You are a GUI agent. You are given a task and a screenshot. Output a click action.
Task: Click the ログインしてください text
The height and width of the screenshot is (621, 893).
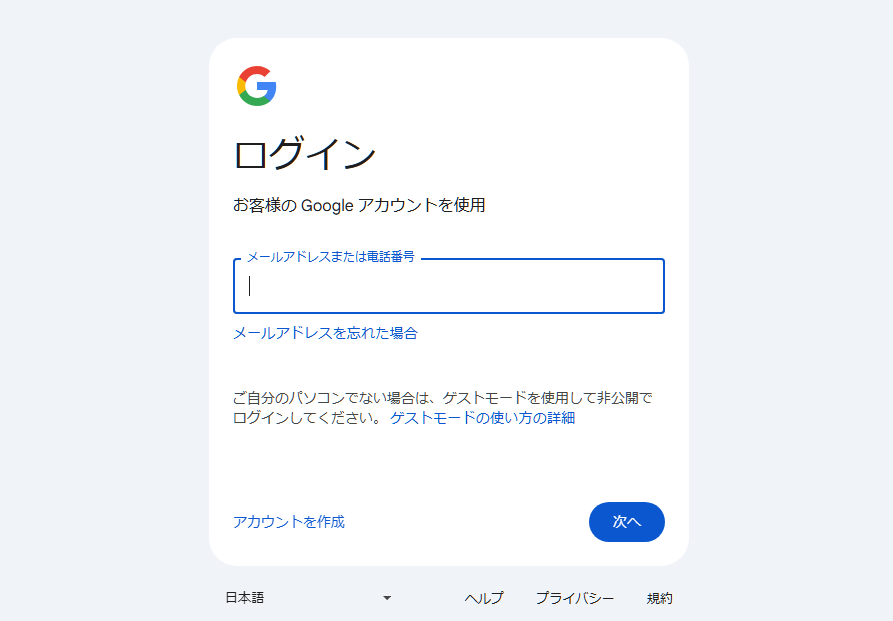(x=305, y=418)
